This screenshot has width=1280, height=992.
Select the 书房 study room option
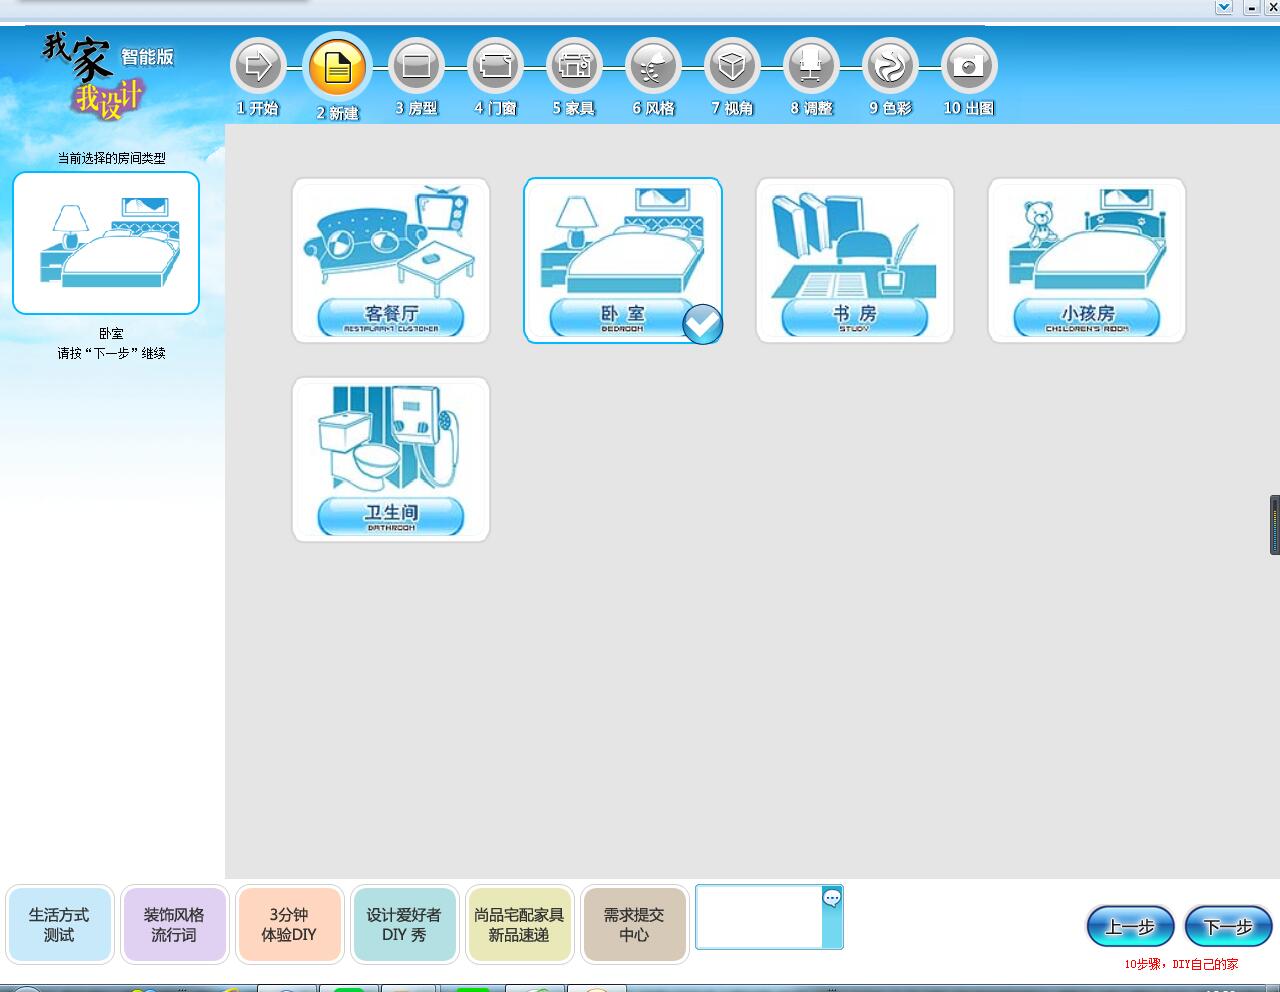(x=855, y=261)
